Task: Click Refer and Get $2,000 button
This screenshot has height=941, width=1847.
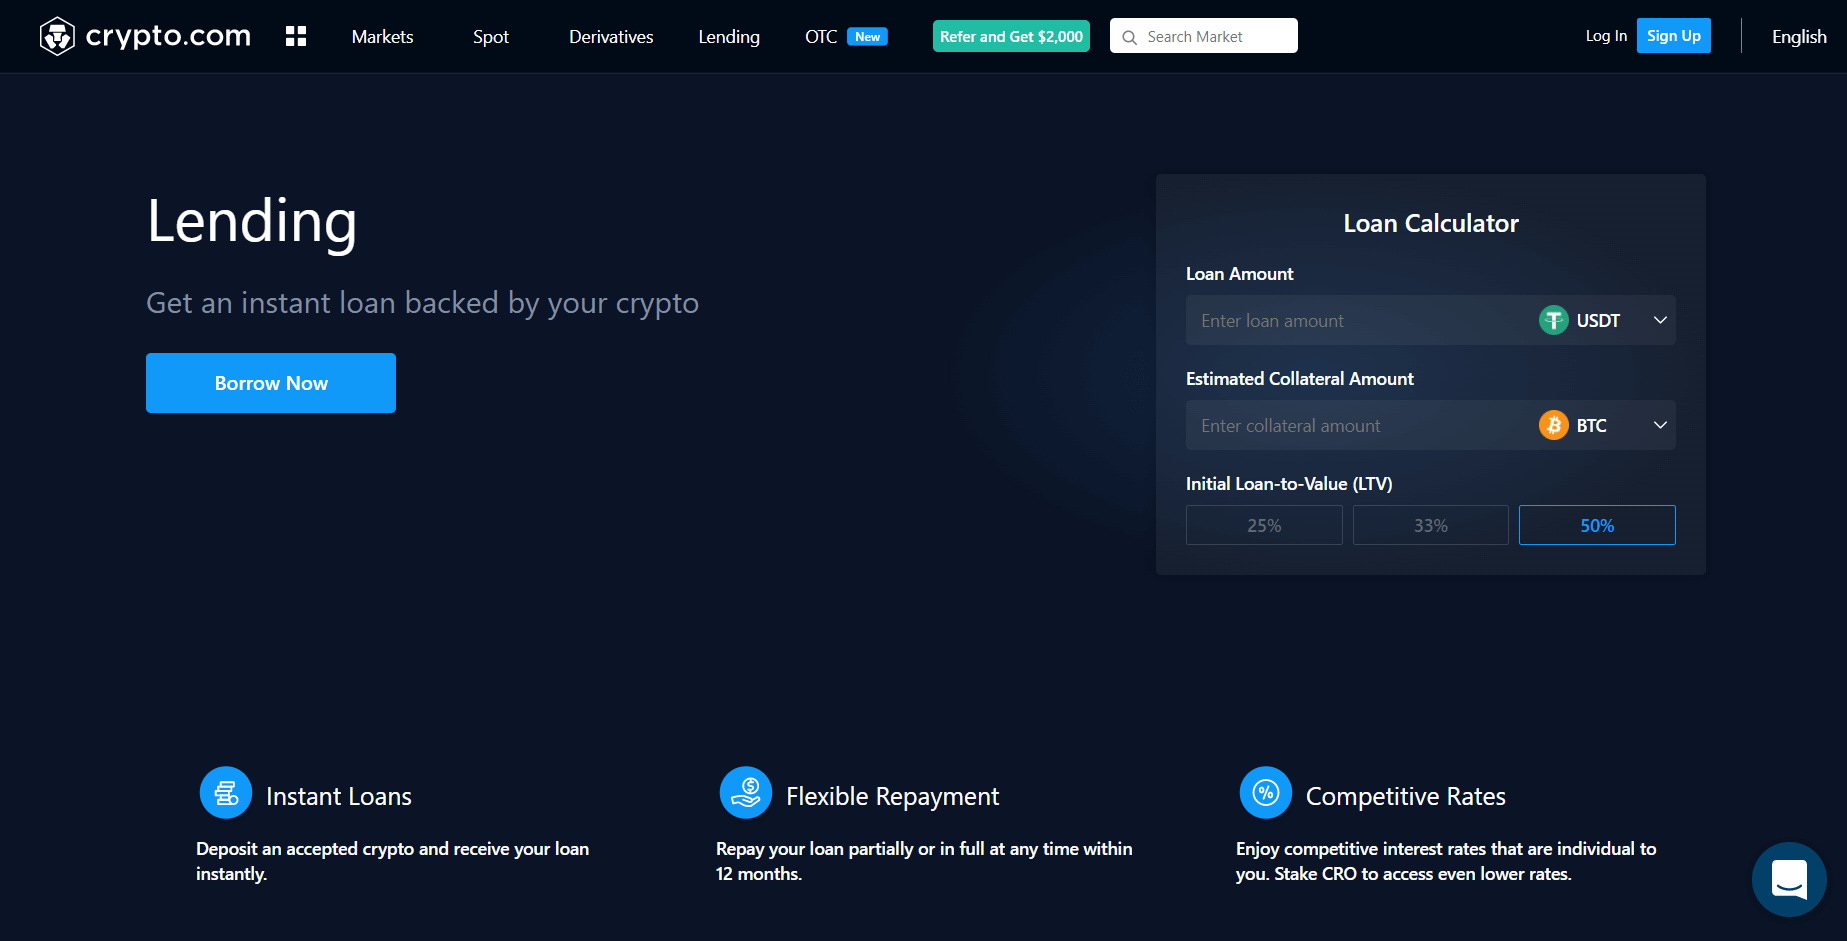Action: 1011,36
